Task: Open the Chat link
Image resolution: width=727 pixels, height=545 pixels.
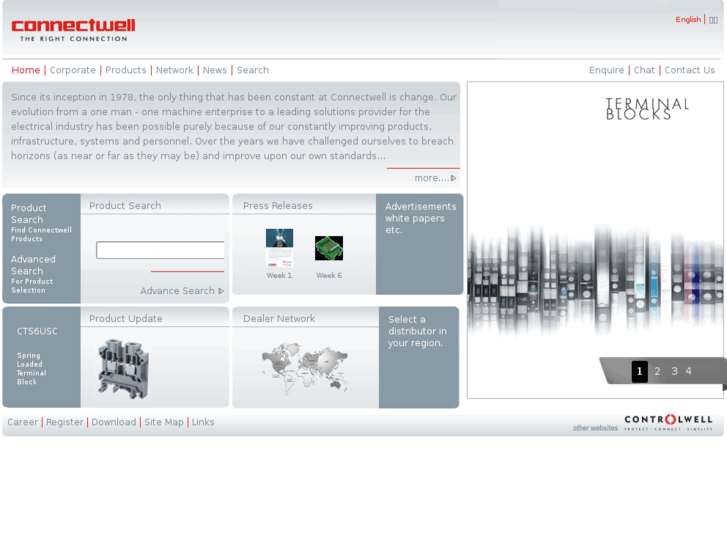Action: [644, 70]
